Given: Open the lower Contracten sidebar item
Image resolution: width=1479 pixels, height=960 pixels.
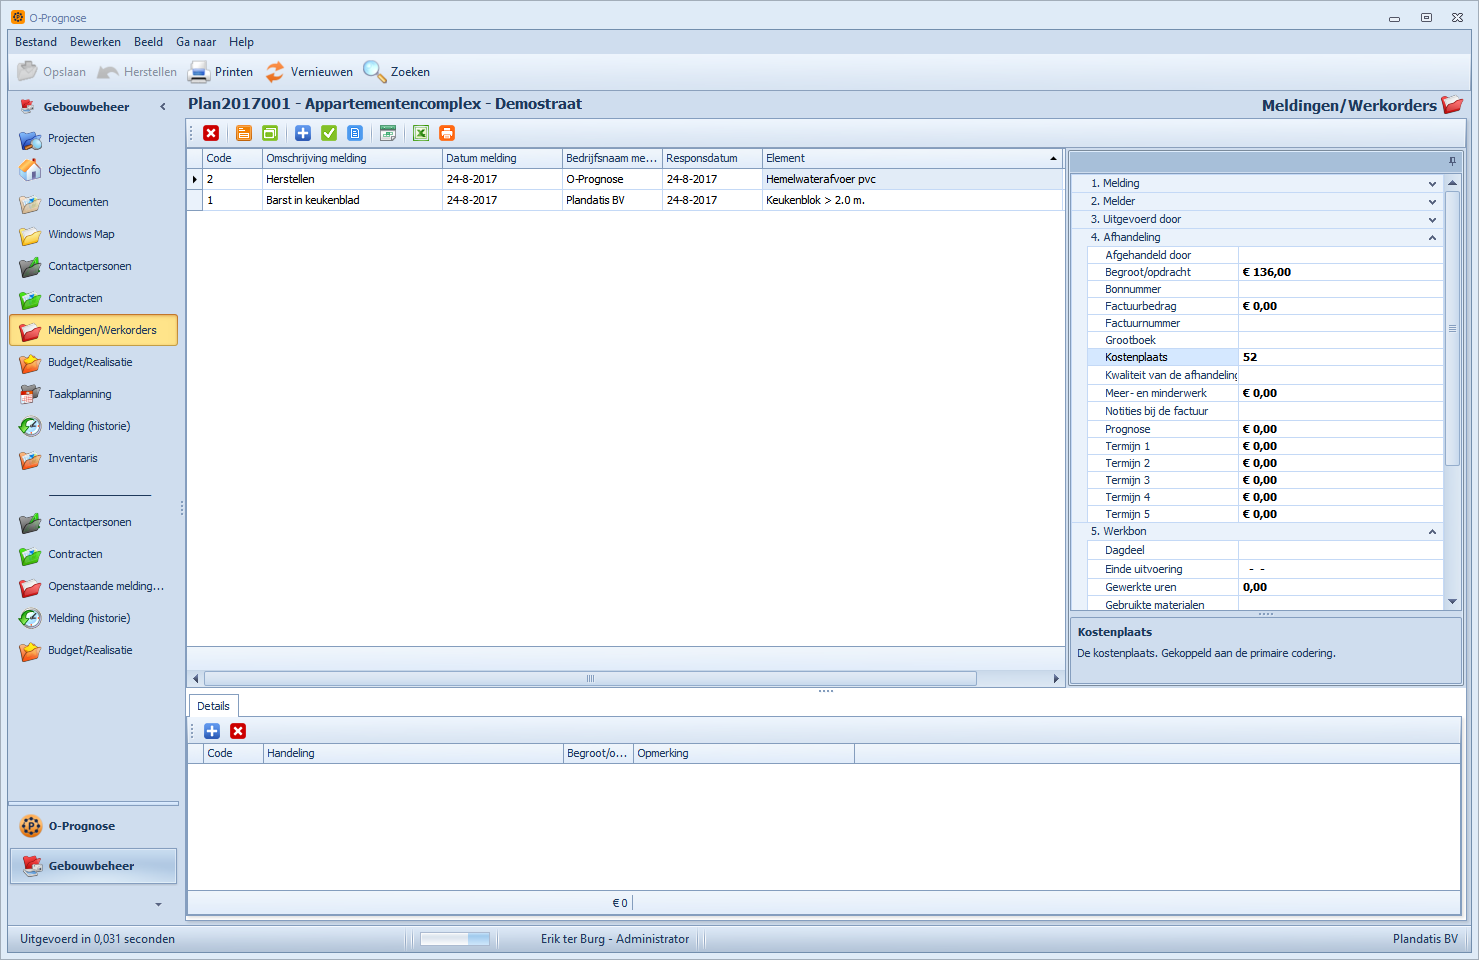Looking at the screenshot, I should [93, 554].
